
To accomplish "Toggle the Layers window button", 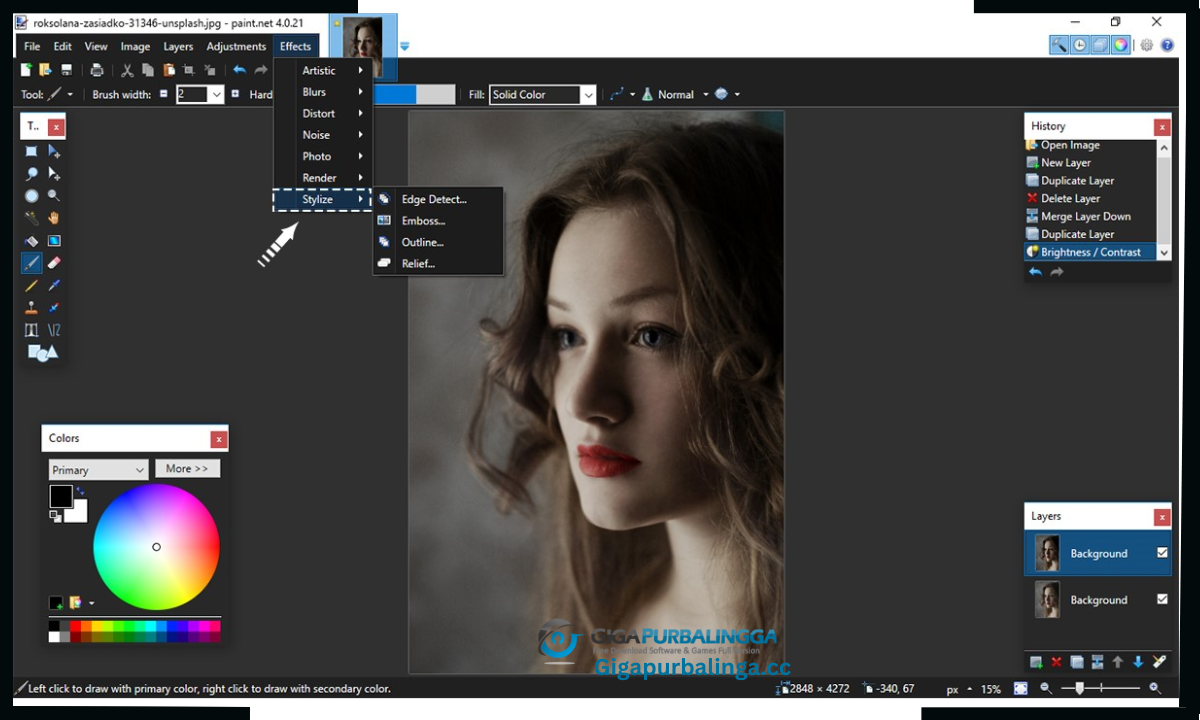I will tap(1100, 45).
